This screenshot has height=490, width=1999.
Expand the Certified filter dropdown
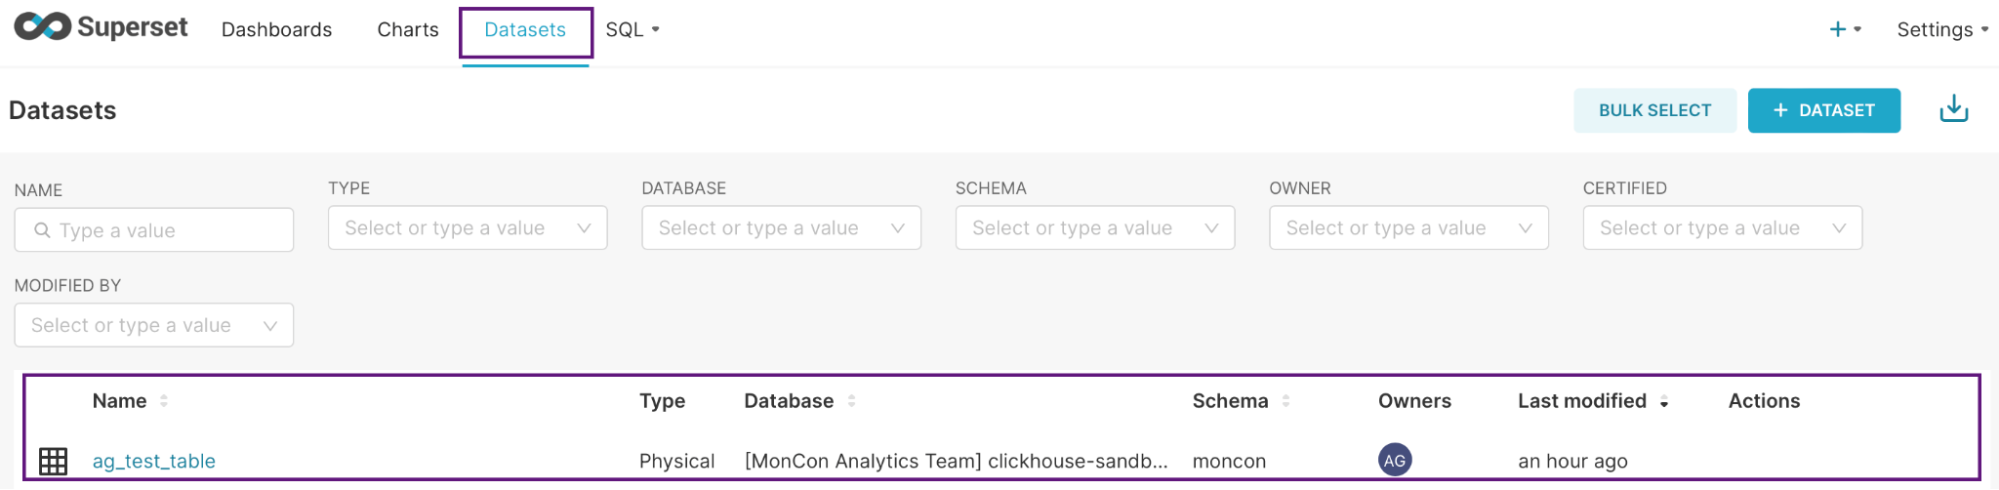(1722, 228)
